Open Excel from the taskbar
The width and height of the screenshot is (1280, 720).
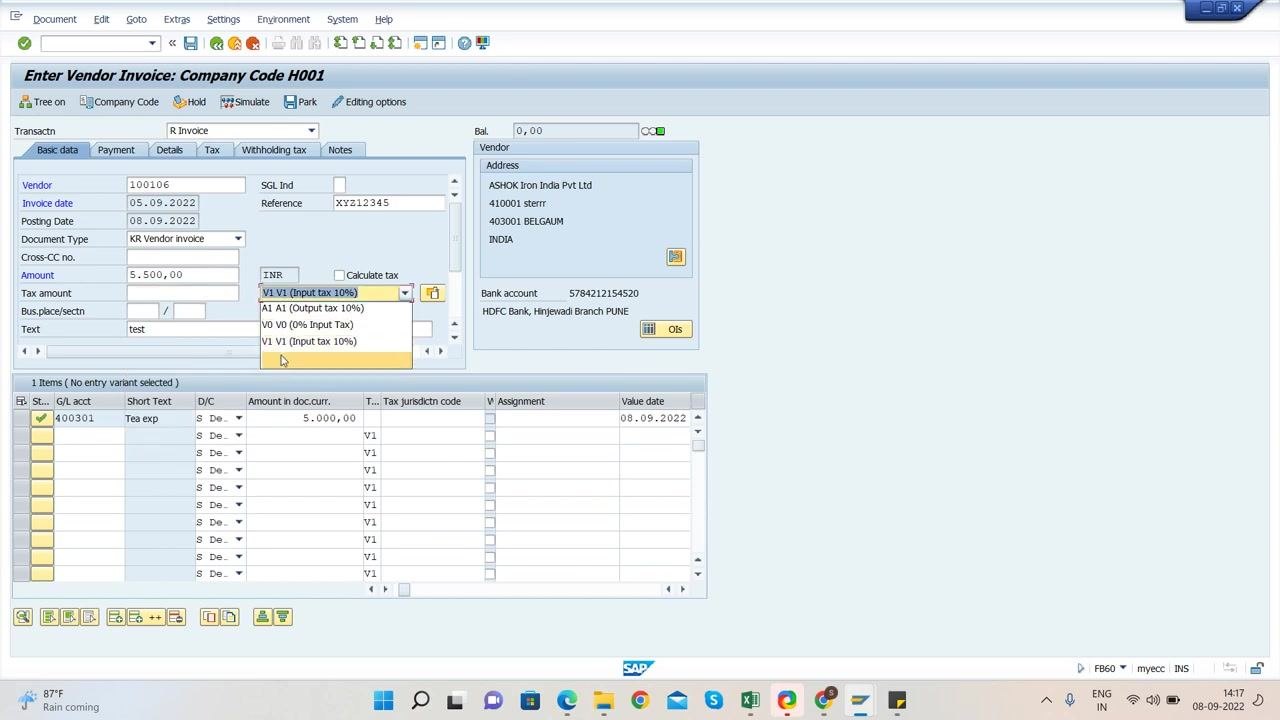pyautogui.click(x=750, y=700)
